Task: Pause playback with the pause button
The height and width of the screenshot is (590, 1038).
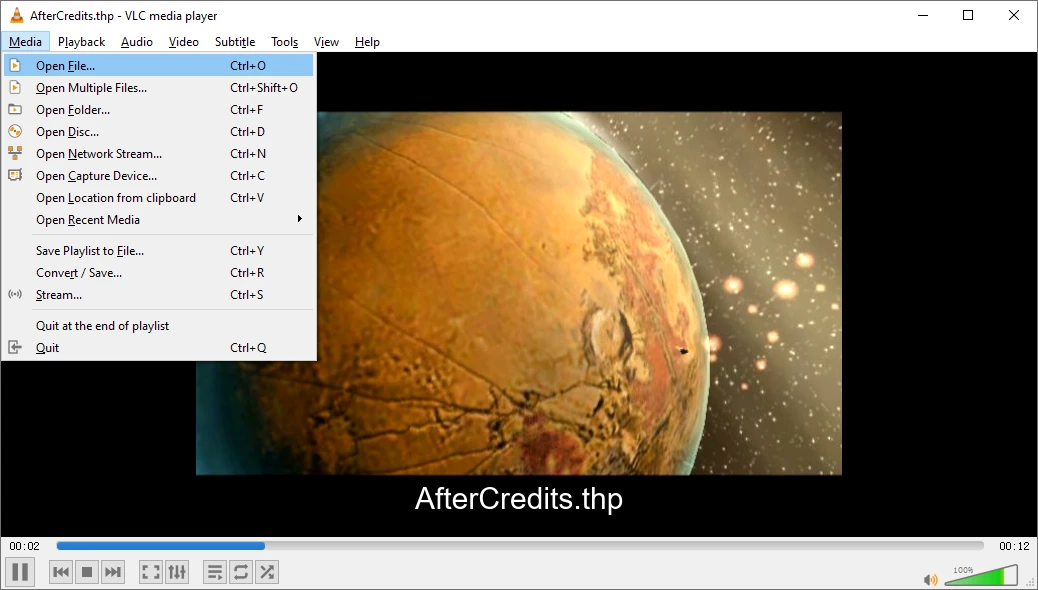Action: click(x=20, y=572)
